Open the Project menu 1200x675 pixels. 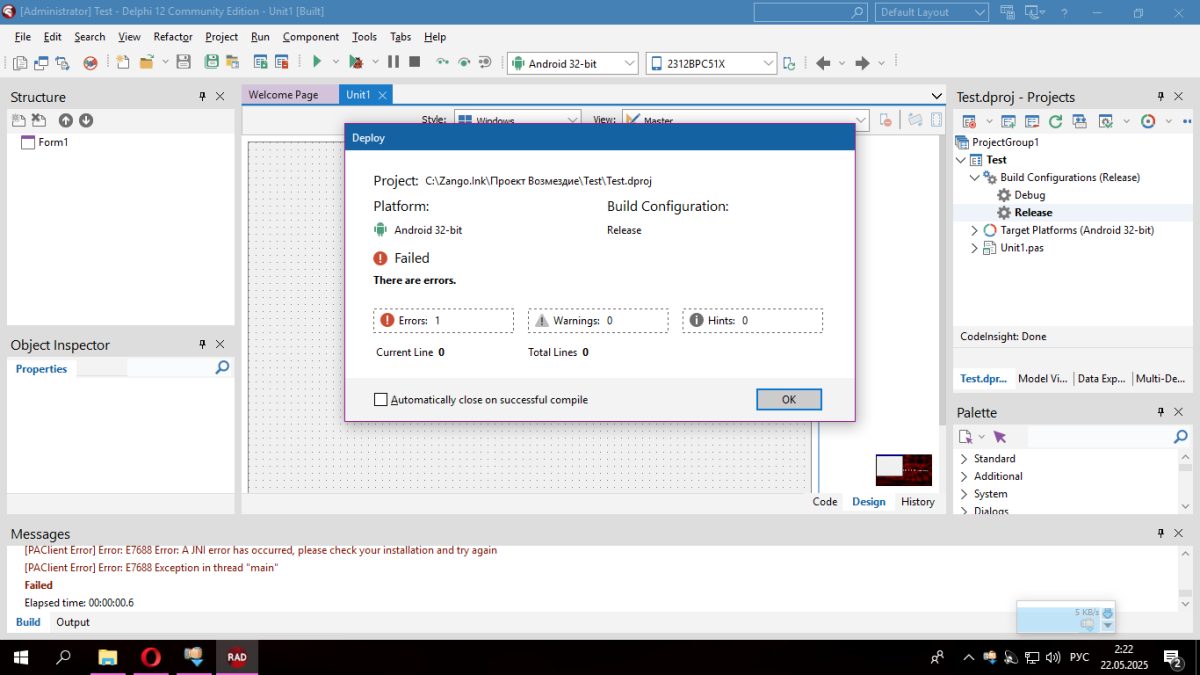222,37
